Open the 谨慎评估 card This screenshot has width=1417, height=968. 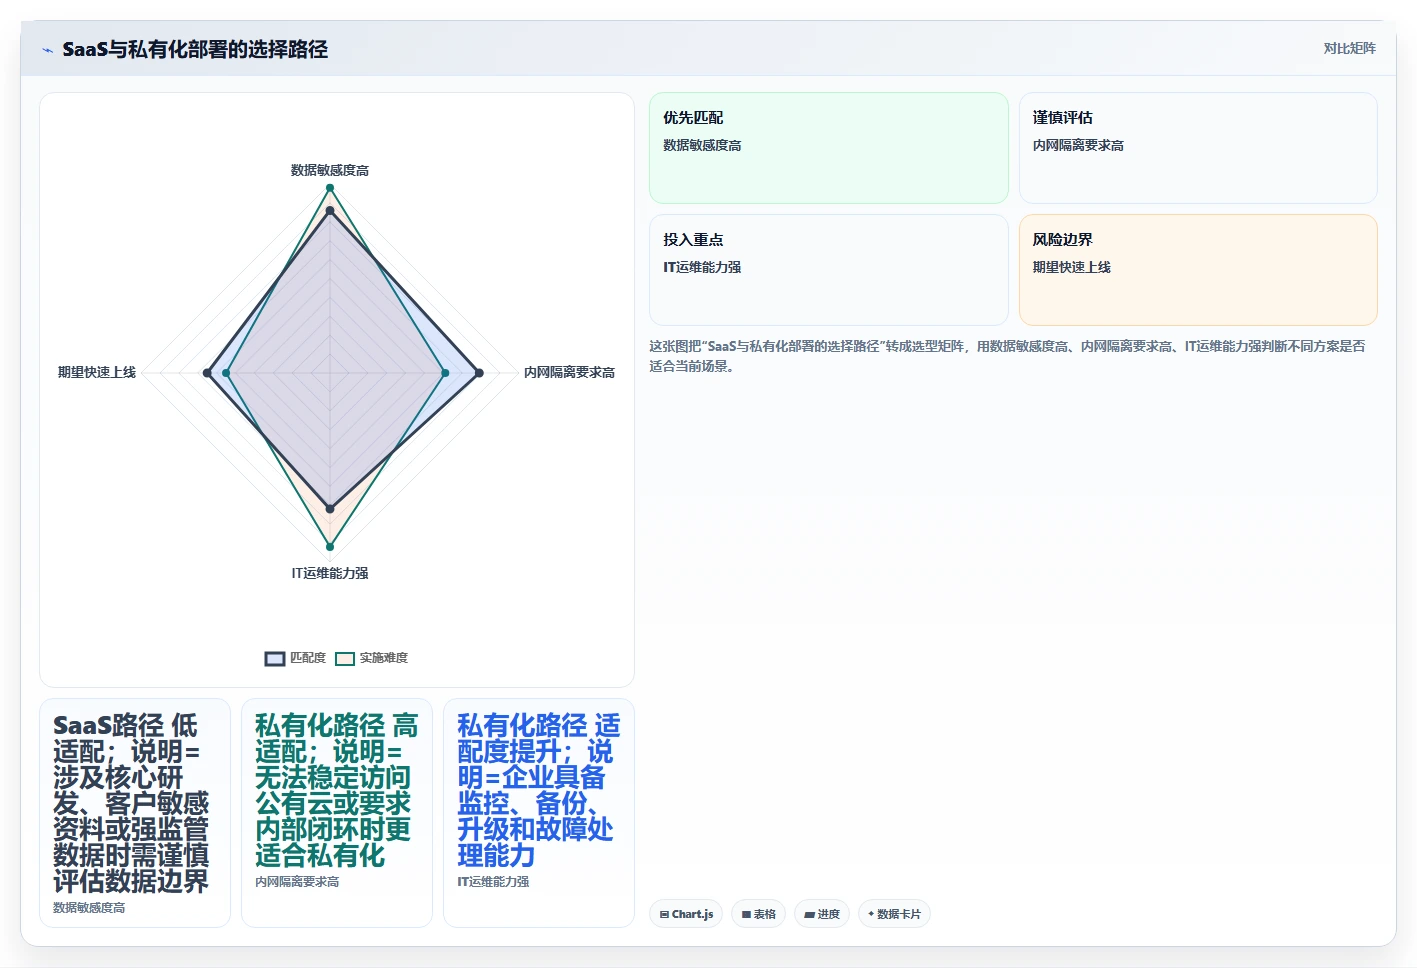coord(1198,148)
